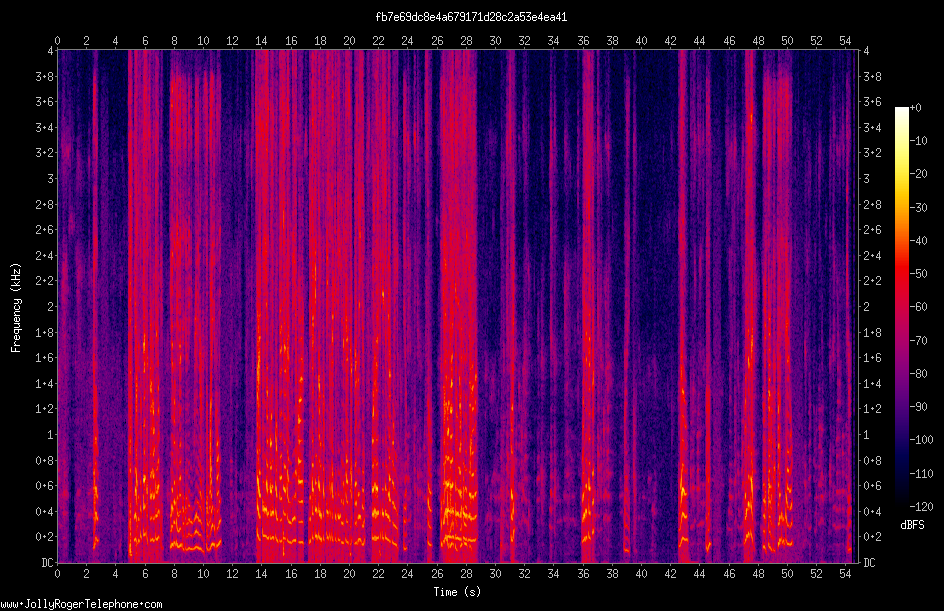This screenshot has width=944, height=611.
Task: Click the -90 label on the color scale
Action: click(919, 407)
